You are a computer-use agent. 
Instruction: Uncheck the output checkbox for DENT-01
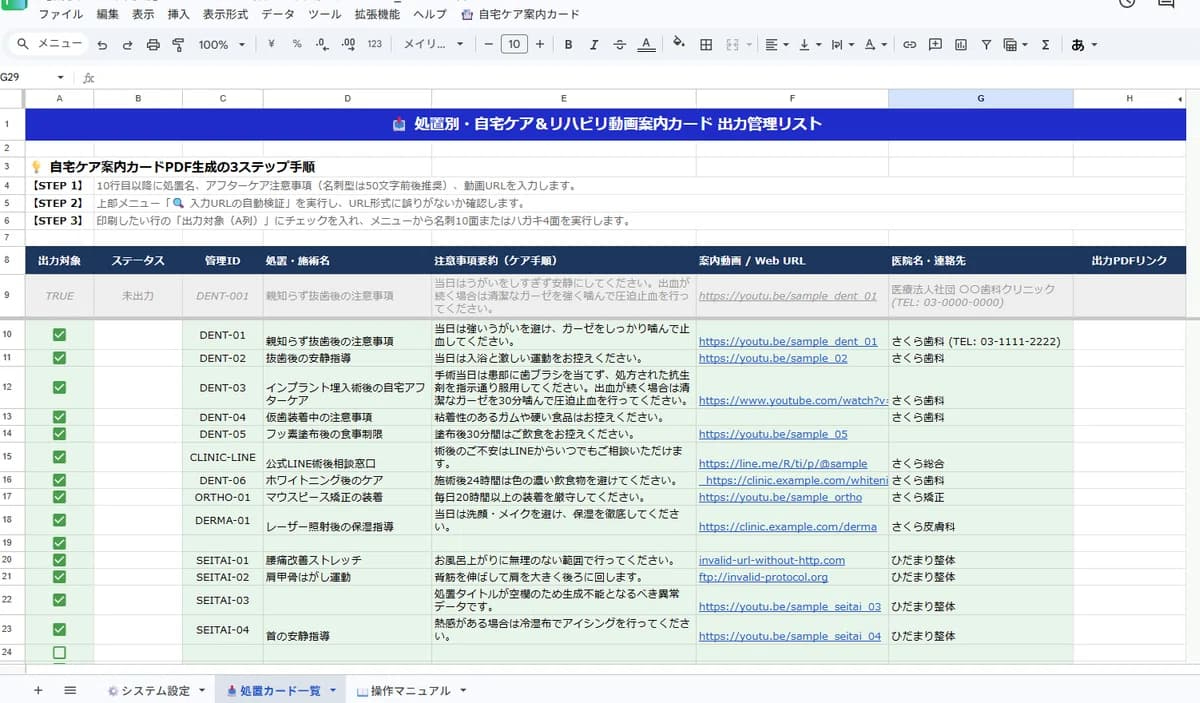point(59,334)
